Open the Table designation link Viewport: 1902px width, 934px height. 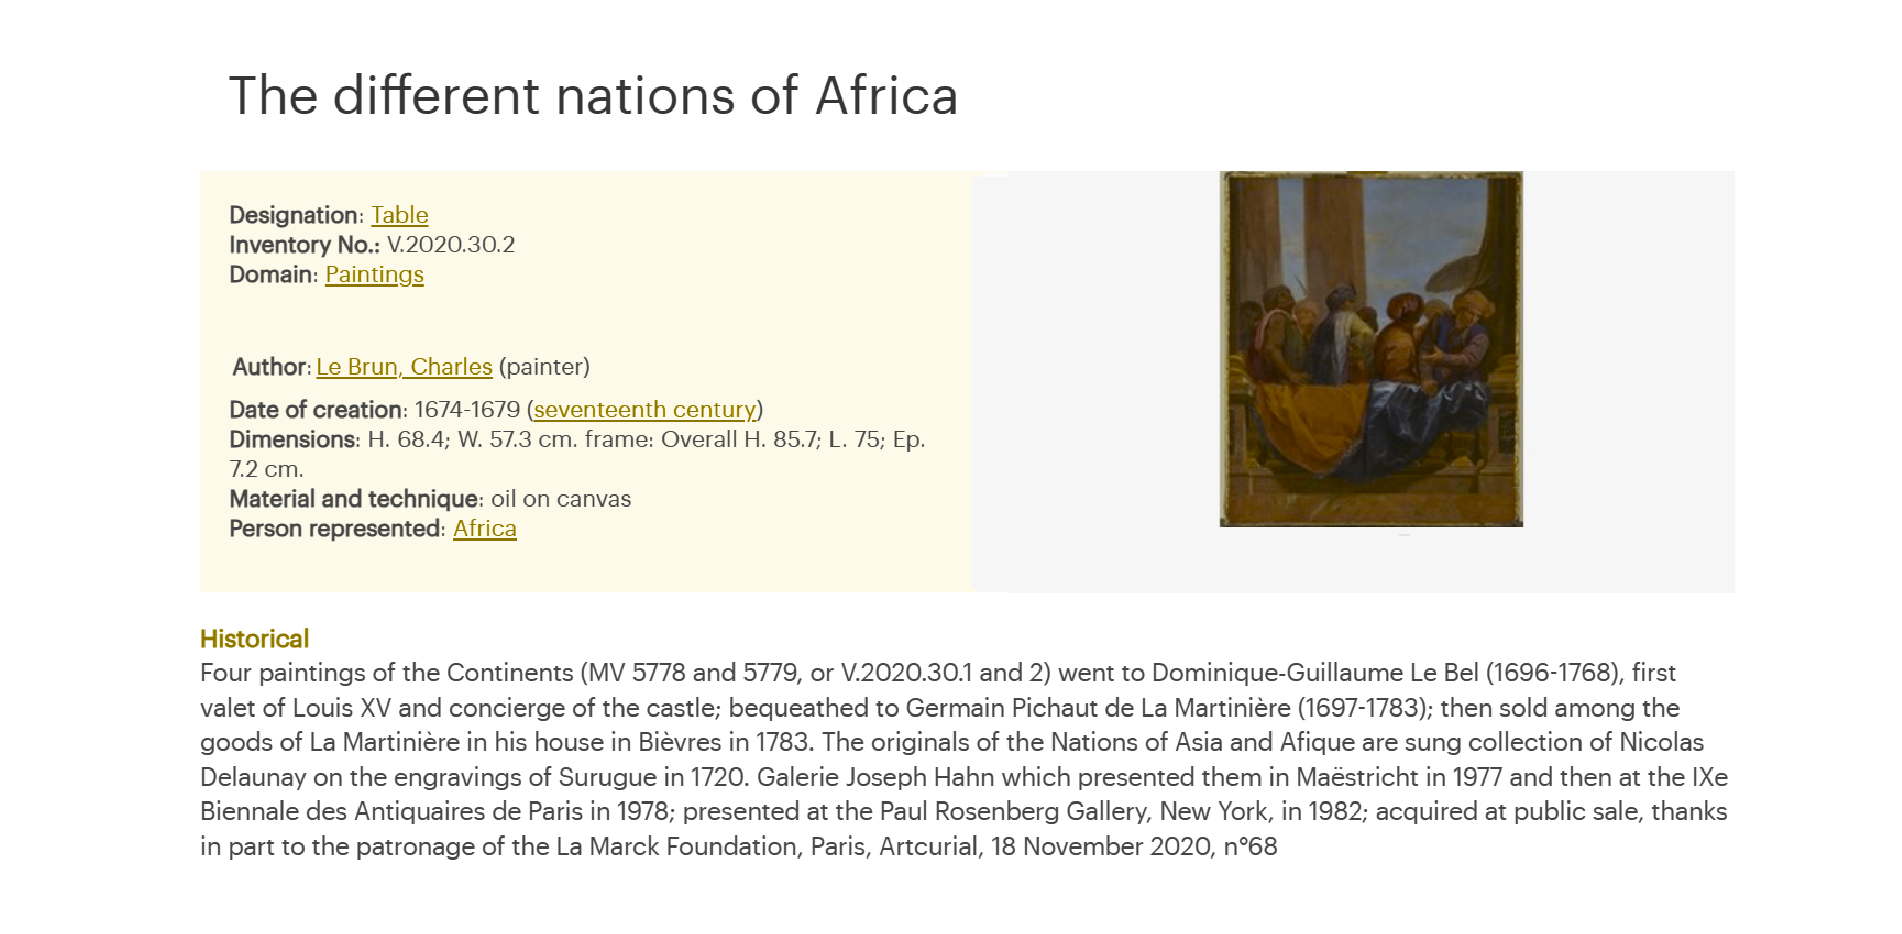pos(400,215)
